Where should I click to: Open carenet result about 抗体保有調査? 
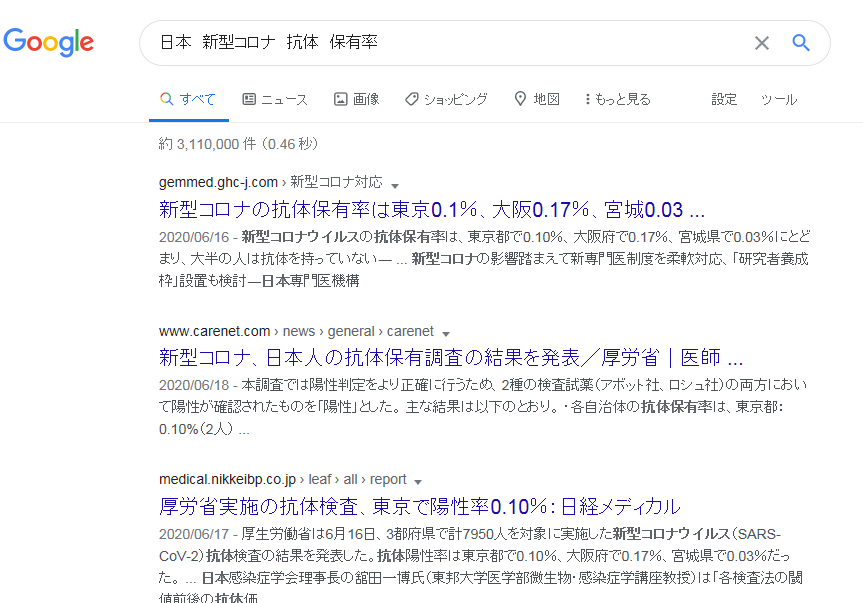pos(451,358)
